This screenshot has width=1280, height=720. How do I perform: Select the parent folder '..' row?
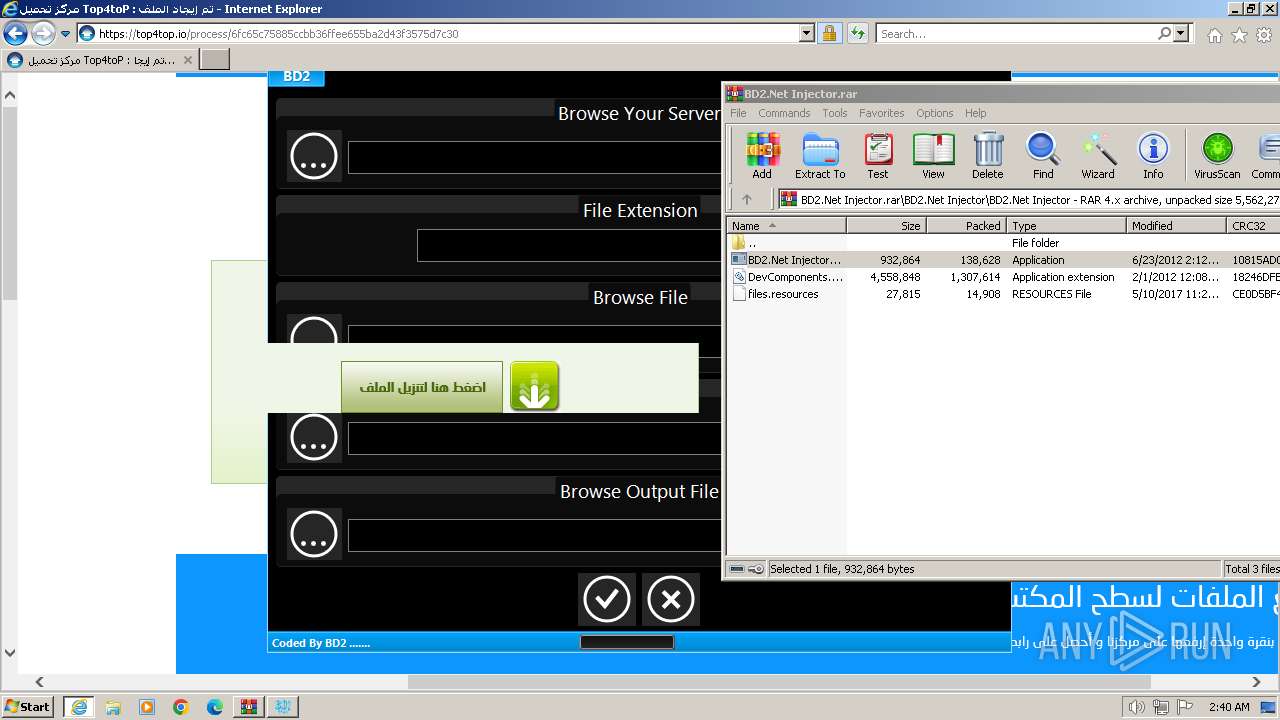[x=1003, y=243]
